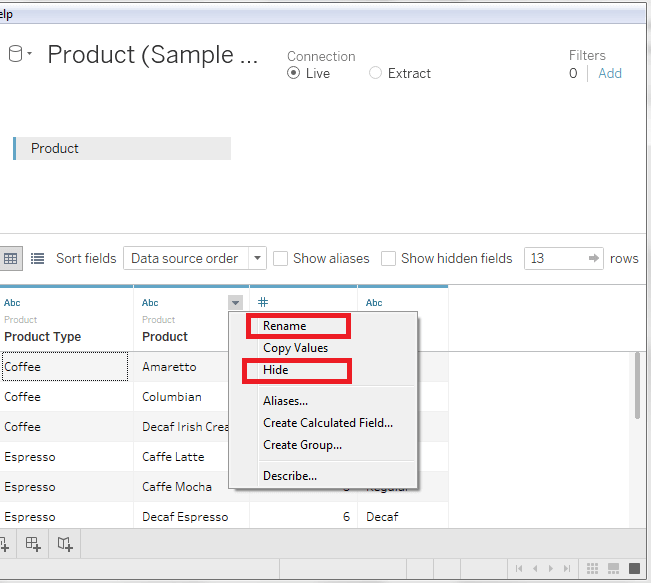Image resolution: width=651 pixels, height=583 pixels.
Task: Show sheet sorter grid icon
Action: pyautogui.click(x=592, y=568)
